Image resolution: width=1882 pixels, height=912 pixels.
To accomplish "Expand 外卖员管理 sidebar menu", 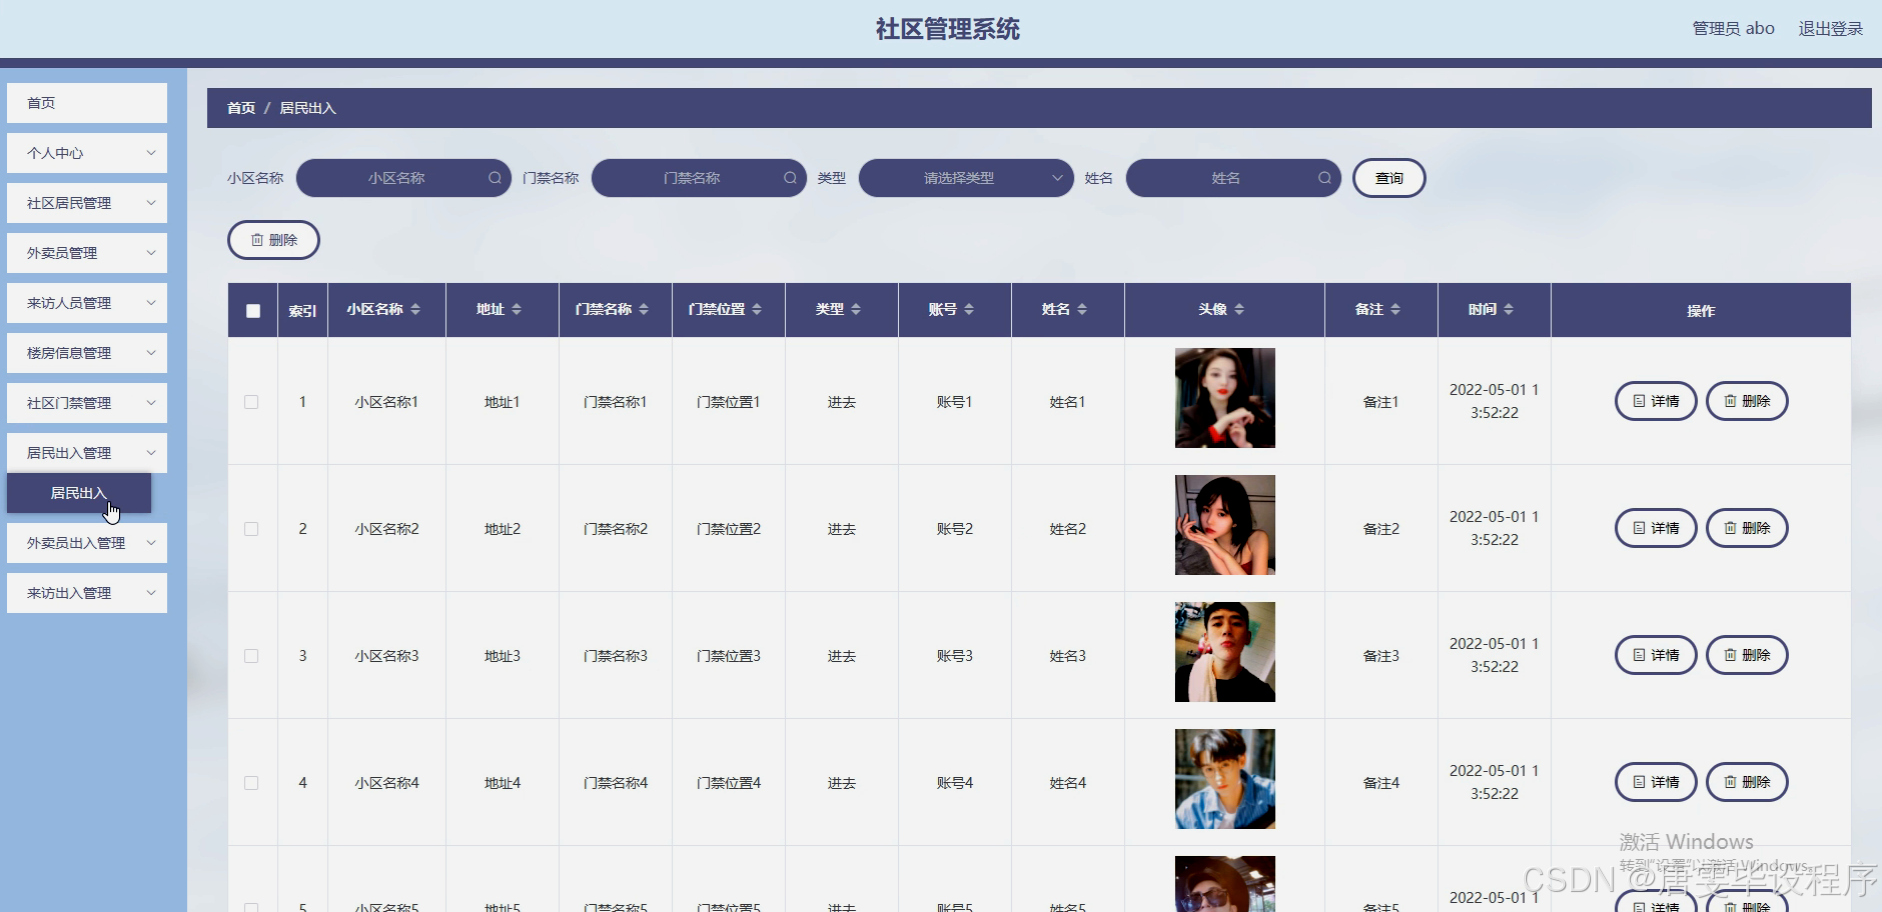I will tap(87, 253).
